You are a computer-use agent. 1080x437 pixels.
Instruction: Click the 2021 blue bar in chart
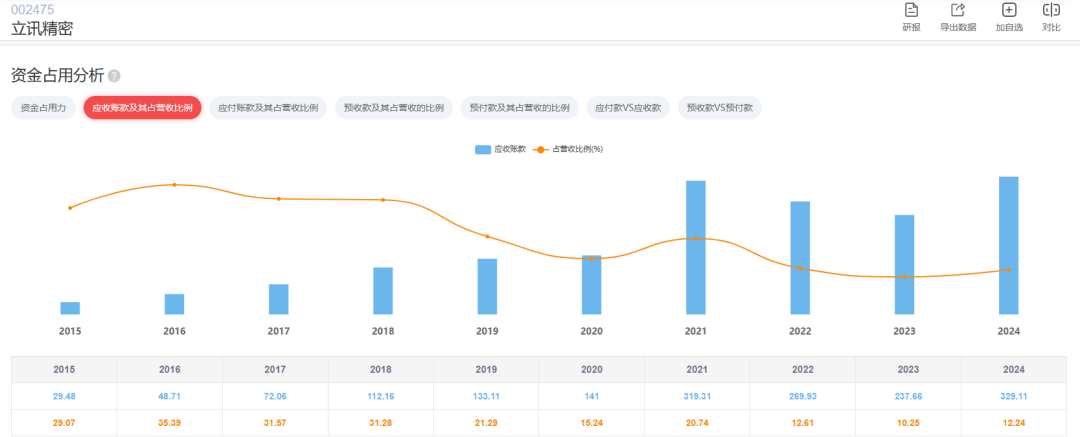point(696,247)
